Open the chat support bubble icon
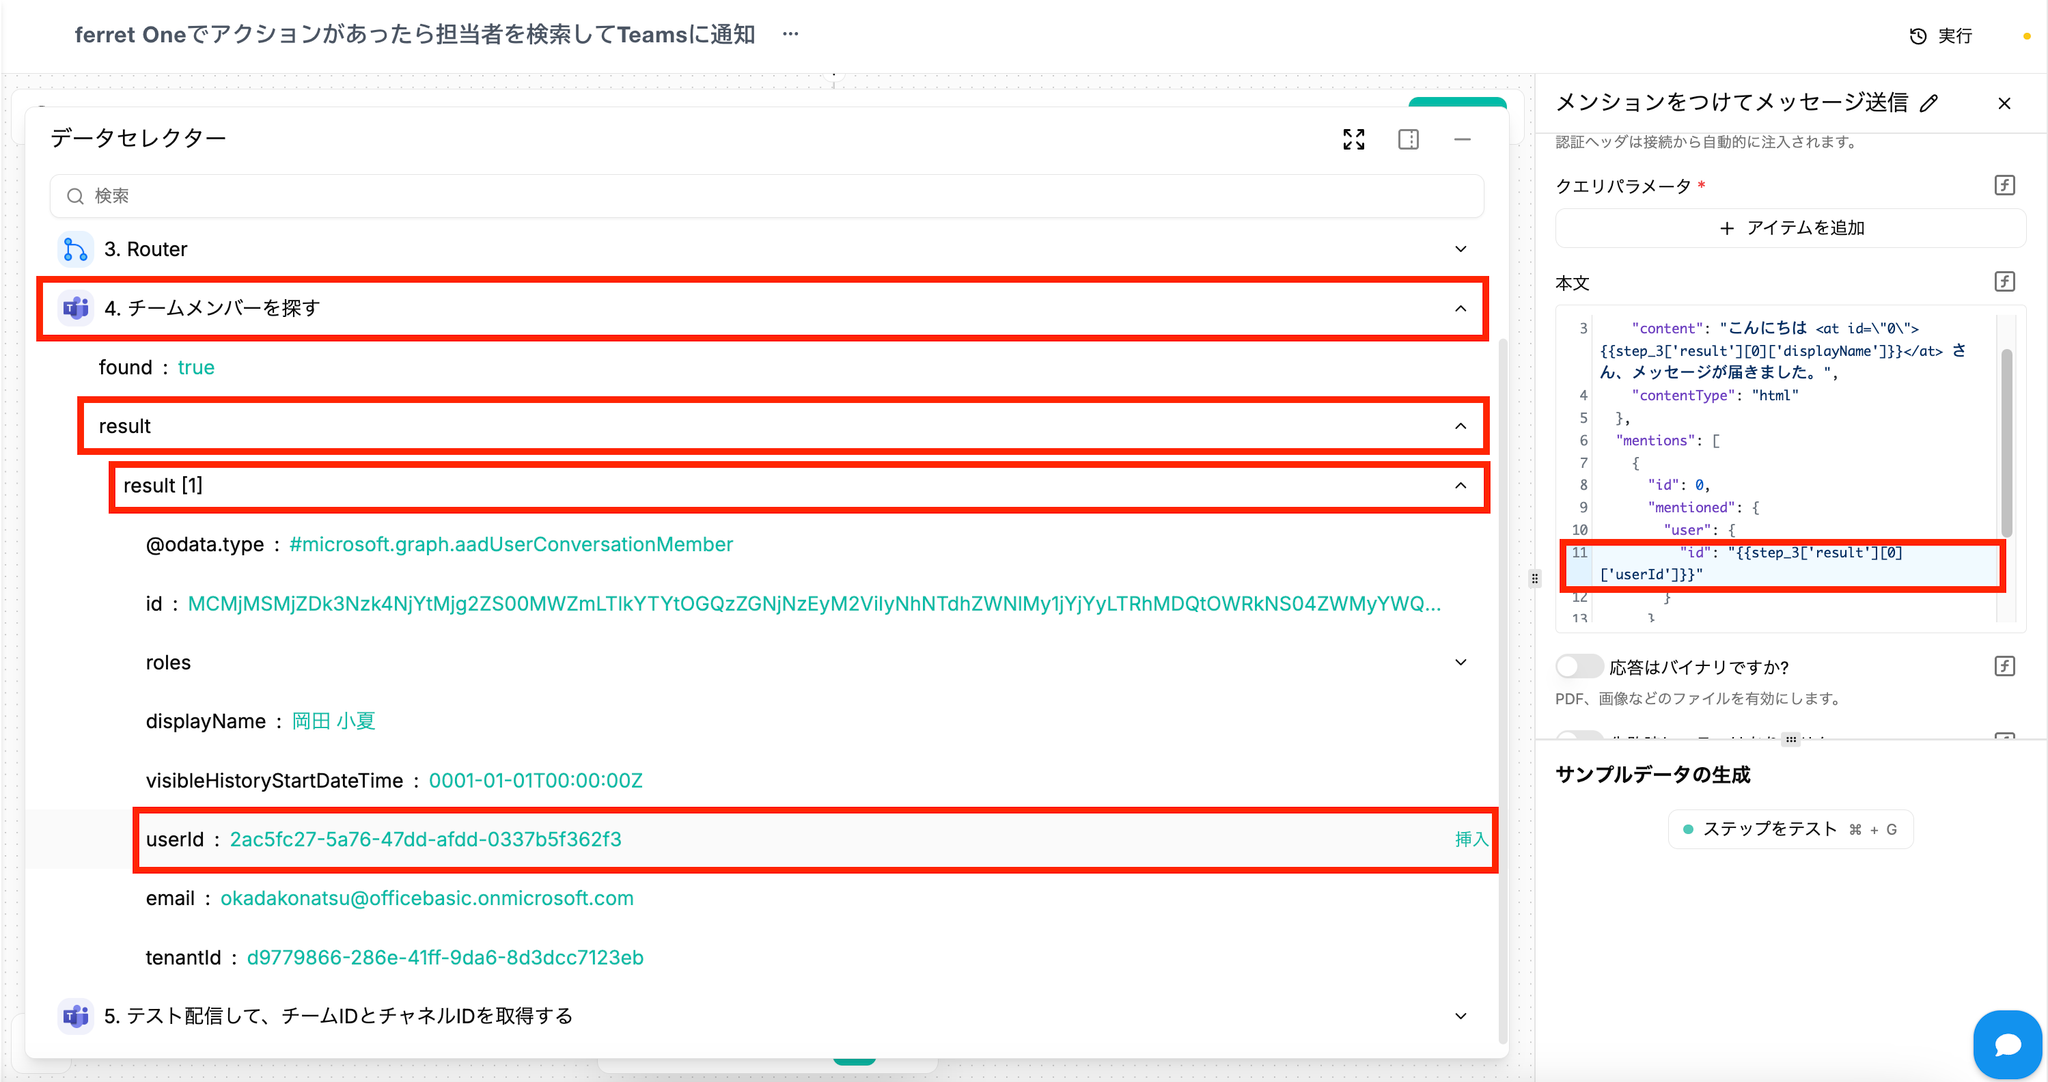The height and width of the screenshot is (1082, 2048). tap(2007, 1044)
